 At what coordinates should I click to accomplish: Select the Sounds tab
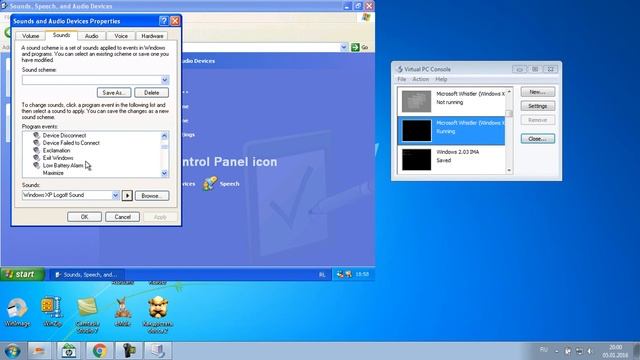(61, 35)
